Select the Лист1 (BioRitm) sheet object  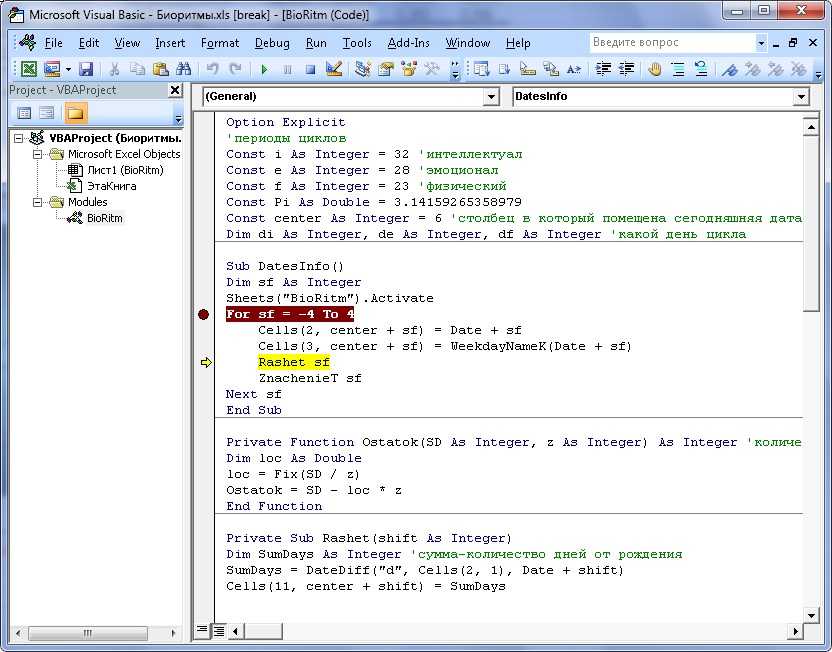coord(125,170)
